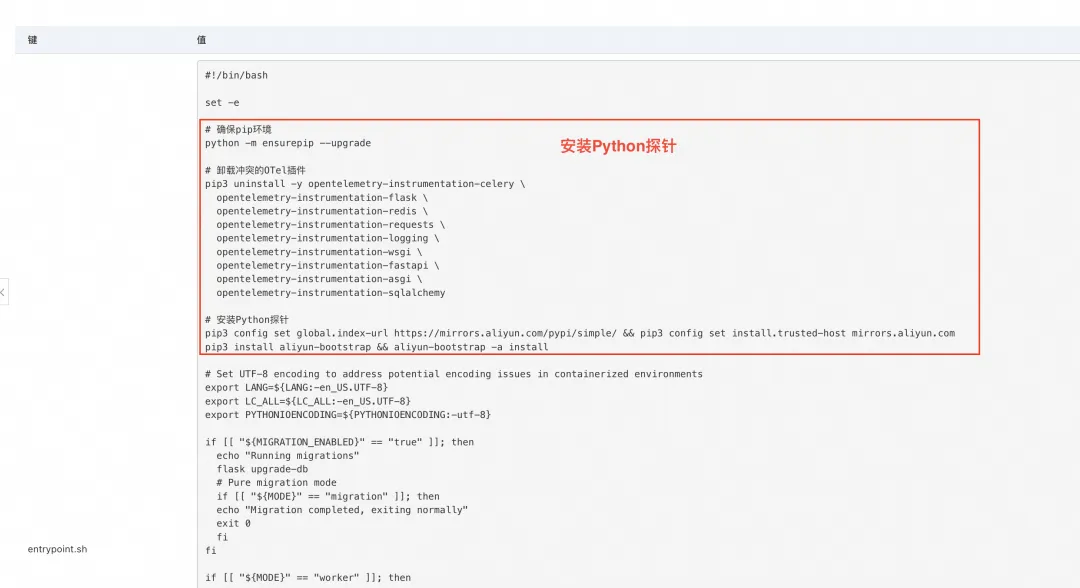This screenshot has width=1080, height=588.
Task: Click the pip3 install aliyun-bootstrap line
Action: [x=377, y=347]
